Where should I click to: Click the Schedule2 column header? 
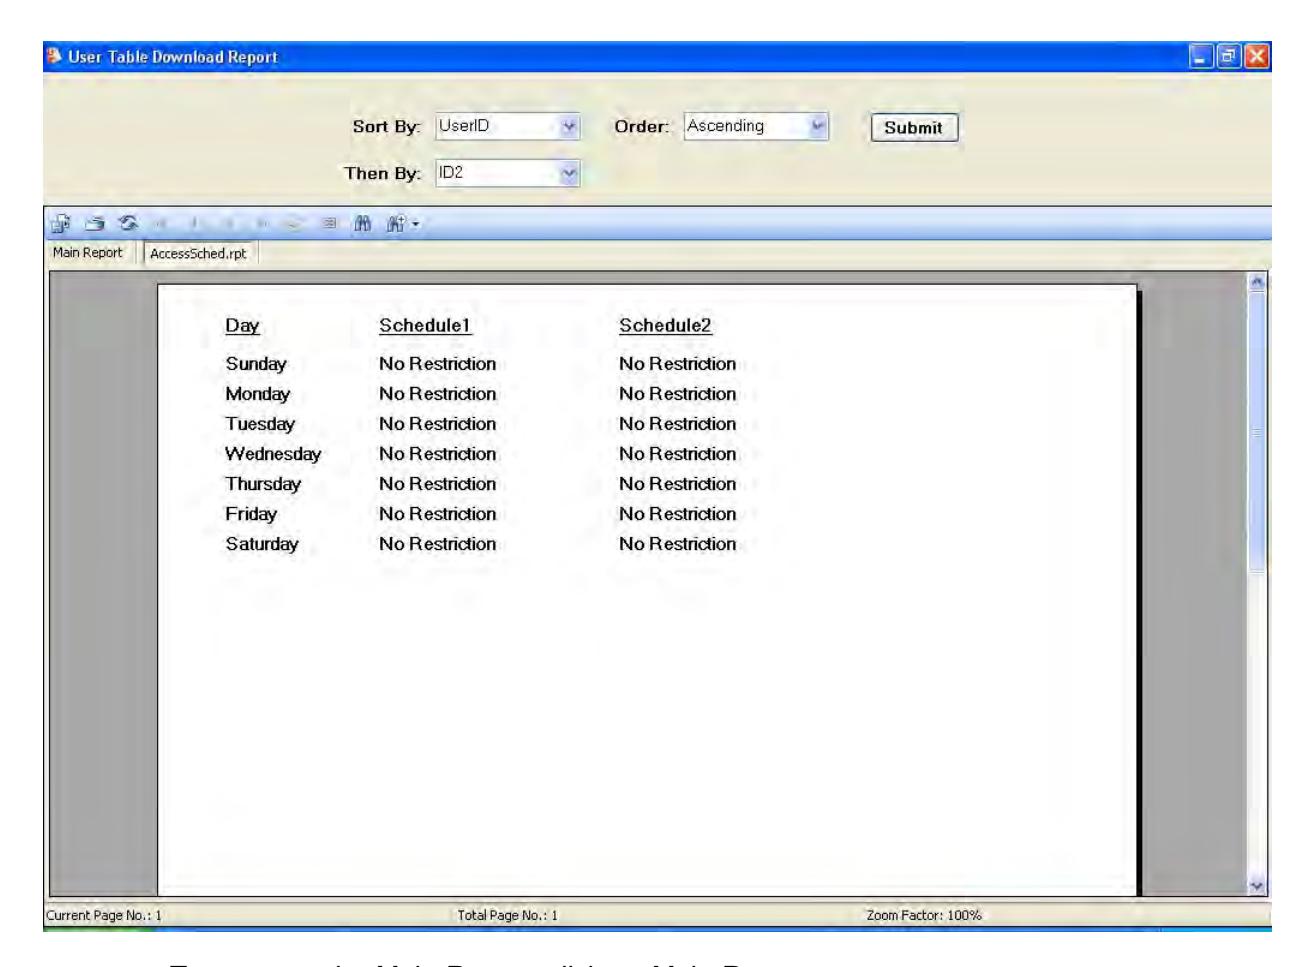665,326
